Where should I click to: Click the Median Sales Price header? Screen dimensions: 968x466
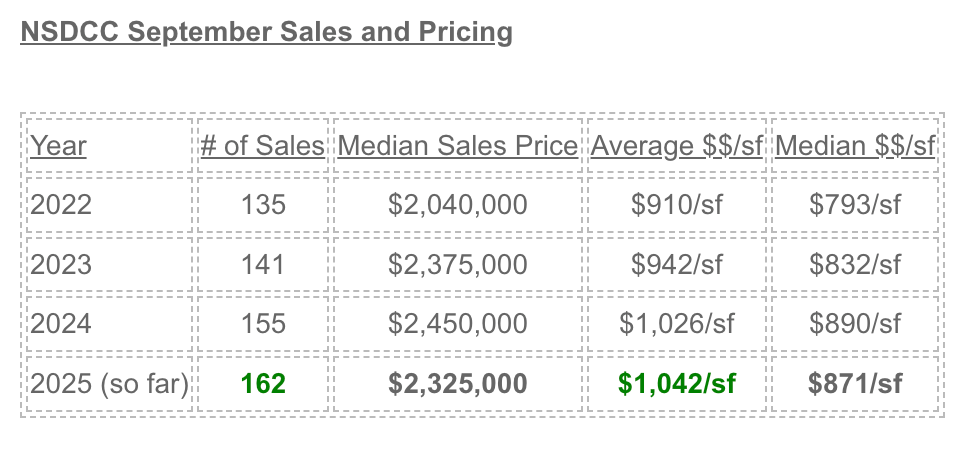pyautogui.click(x=458, y=146)
